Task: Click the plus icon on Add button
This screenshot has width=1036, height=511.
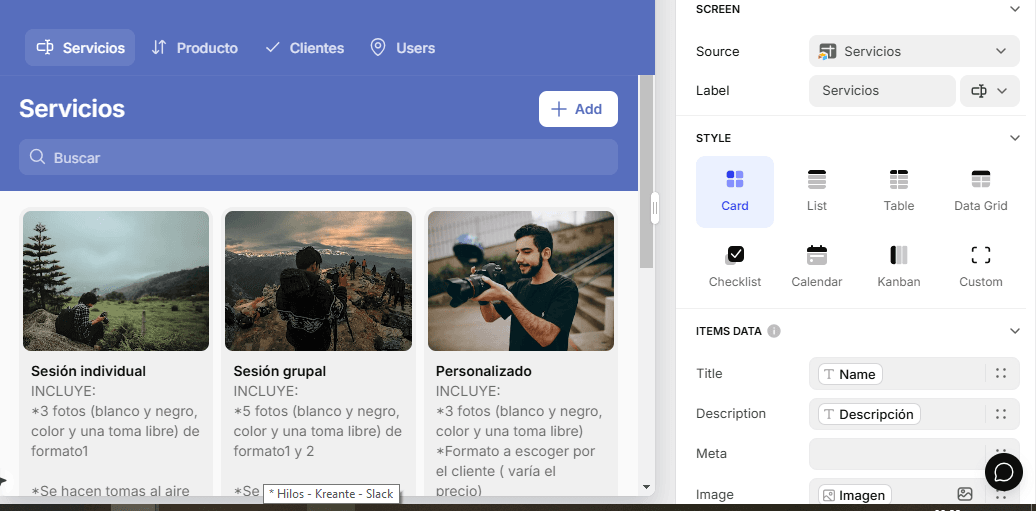Action: click(x=559, y=109)
